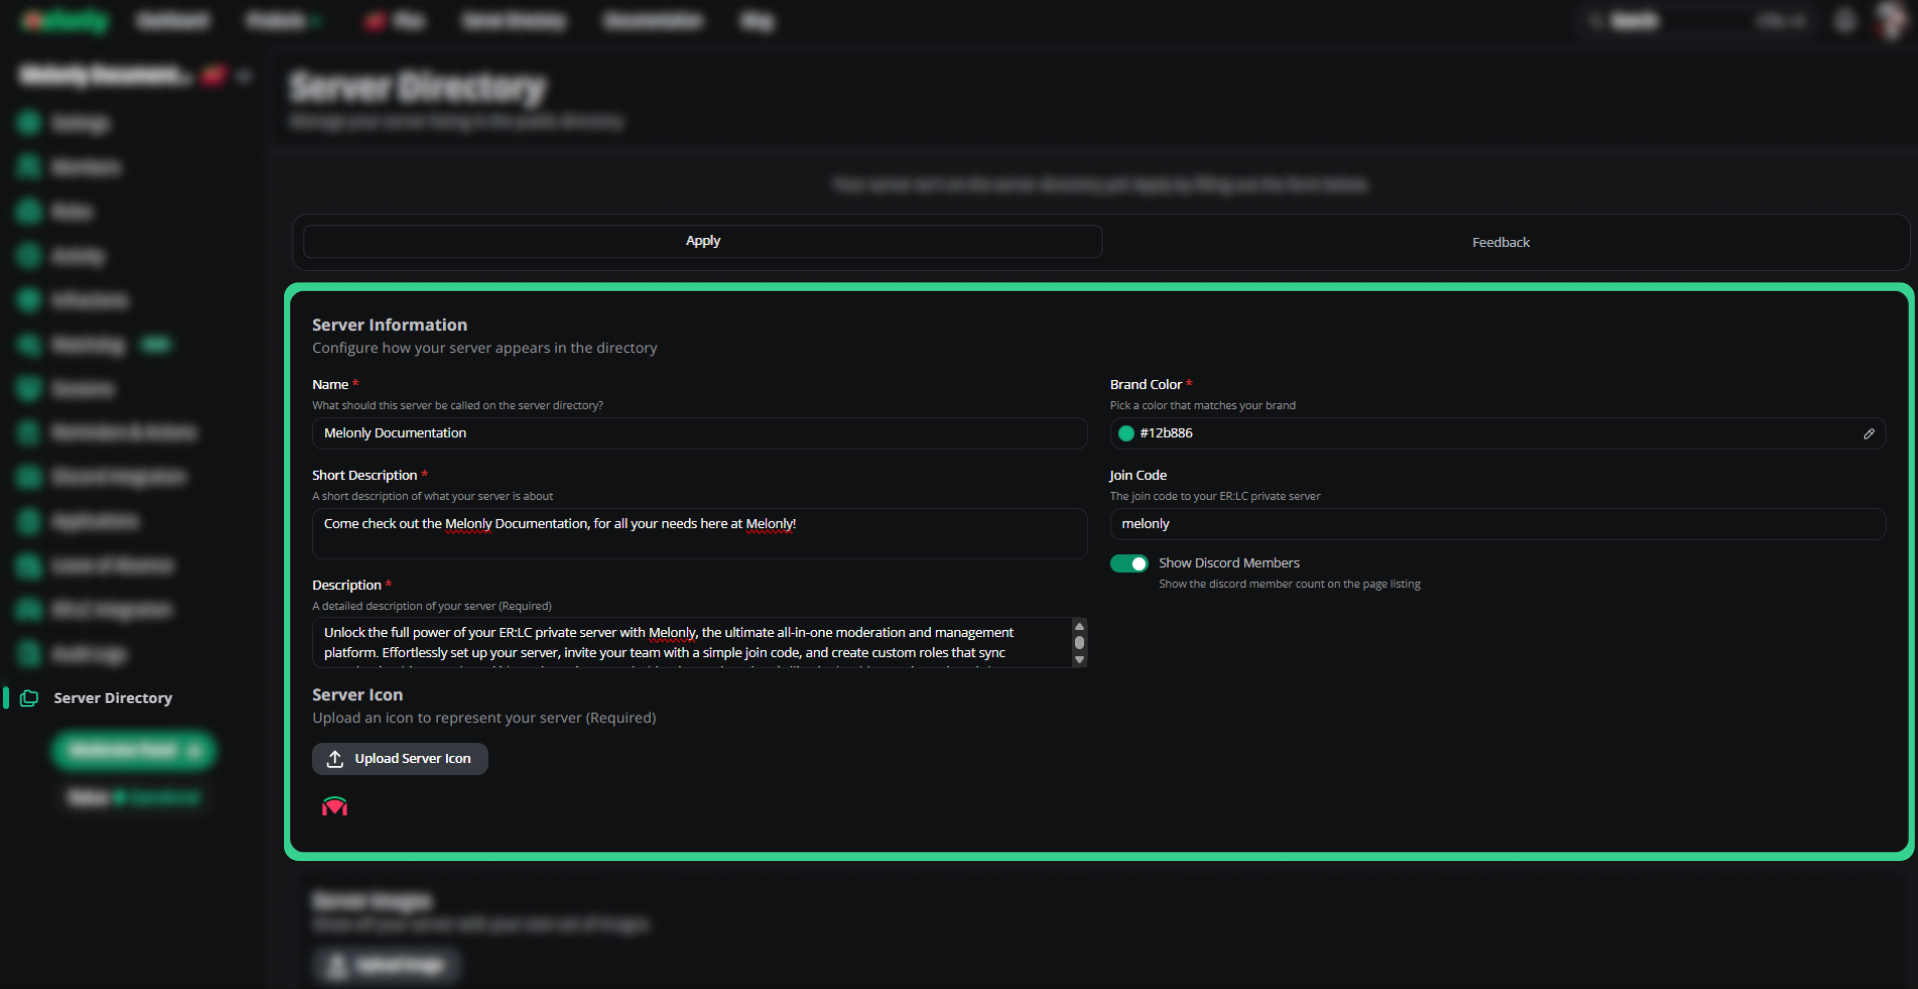This screenshot has height=989, width=1918.
Task: Click into the detailed Description text area
Action: [691, 642]
